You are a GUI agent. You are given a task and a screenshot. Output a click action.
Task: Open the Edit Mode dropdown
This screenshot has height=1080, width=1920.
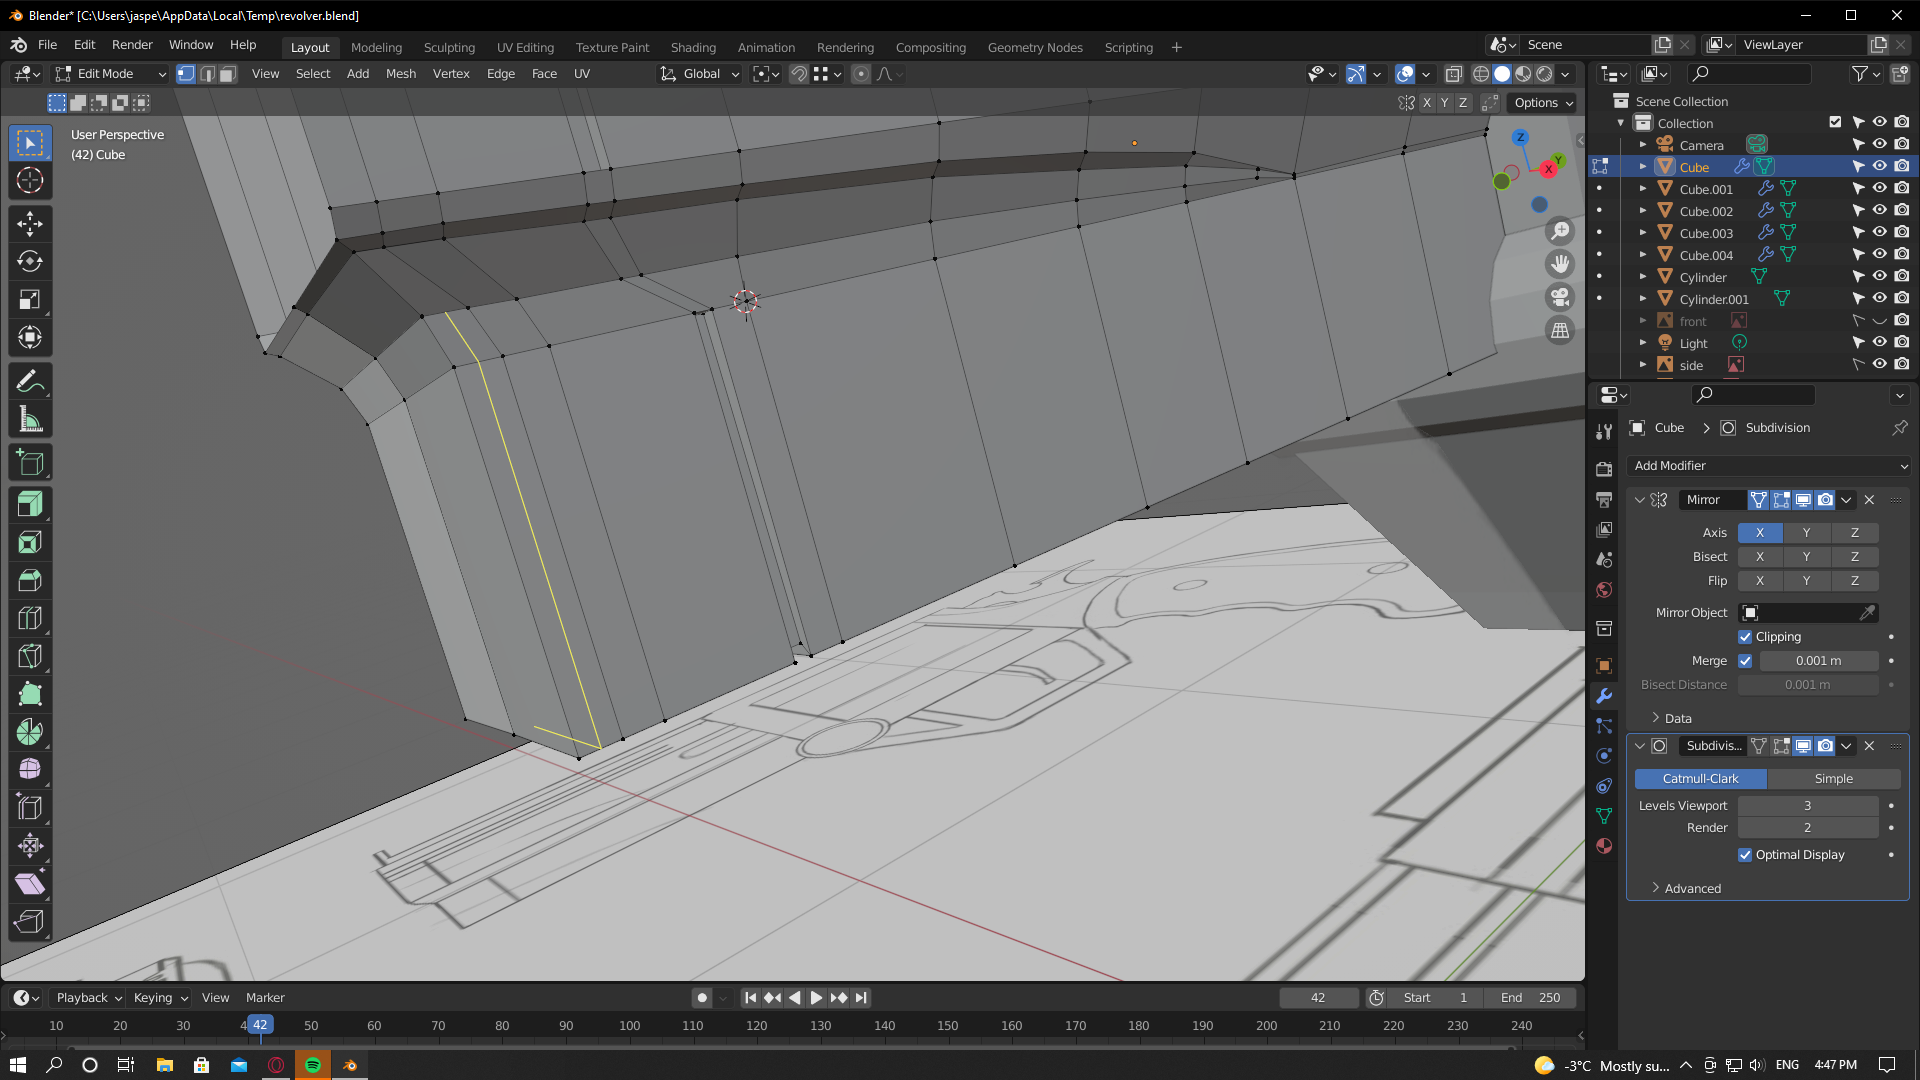pyautogui.click(x=110, y=73)
